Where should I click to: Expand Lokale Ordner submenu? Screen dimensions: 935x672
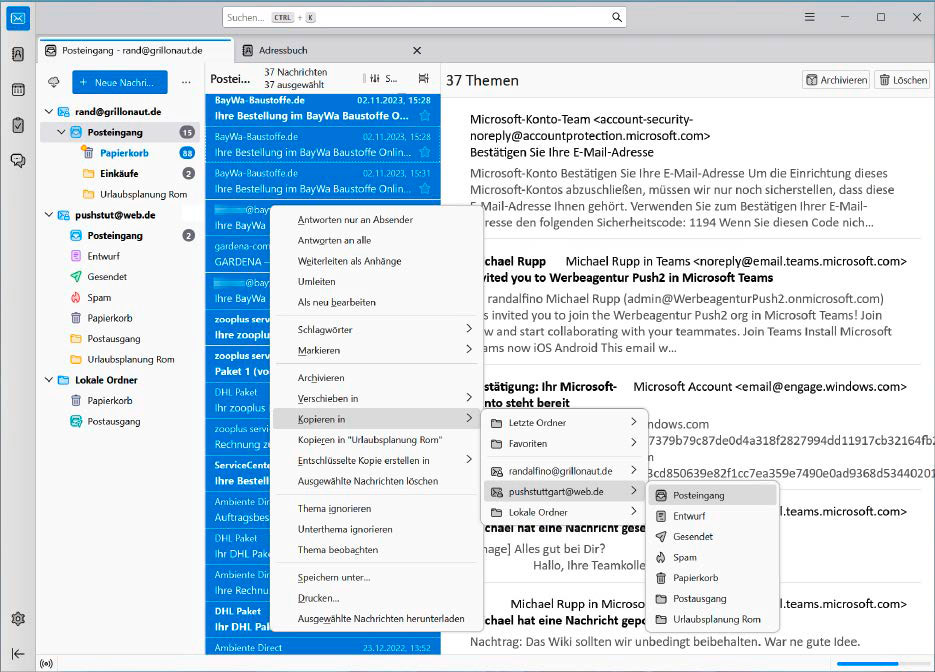[x=564, y=512]
